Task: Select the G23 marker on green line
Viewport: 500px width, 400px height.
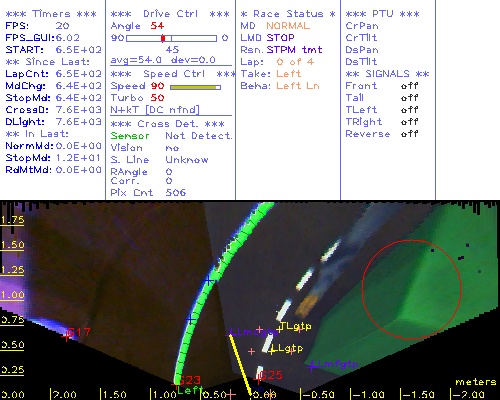Action: point(177,382)
